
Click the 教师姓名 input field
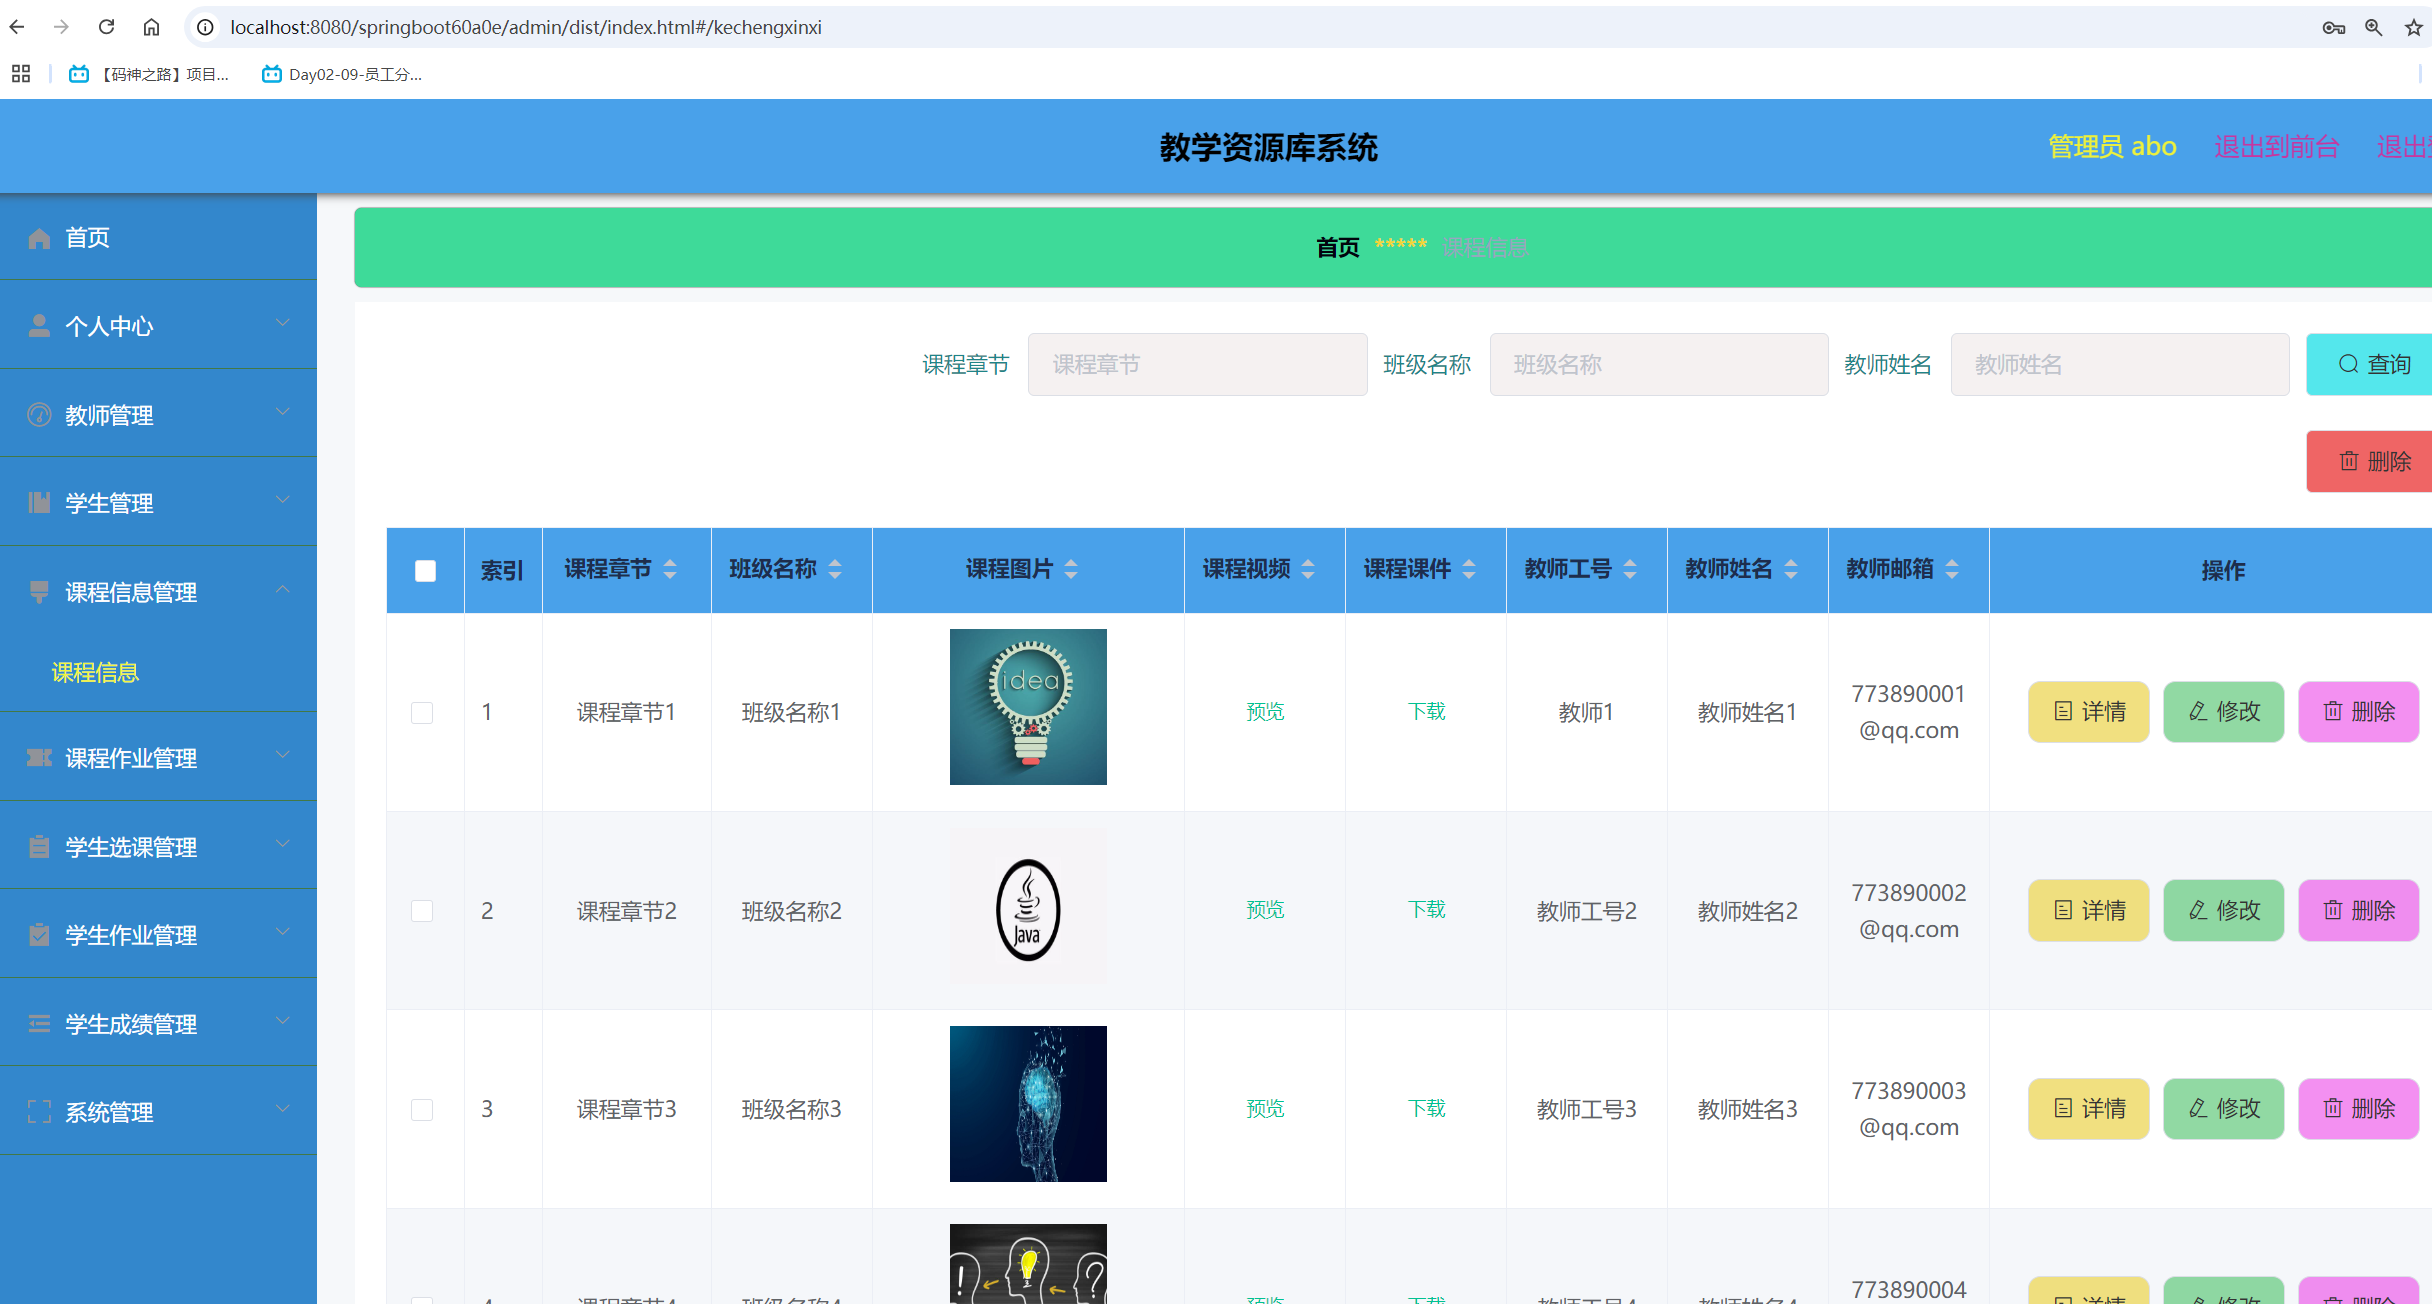pyautogui.click(x=2119, y=364)
